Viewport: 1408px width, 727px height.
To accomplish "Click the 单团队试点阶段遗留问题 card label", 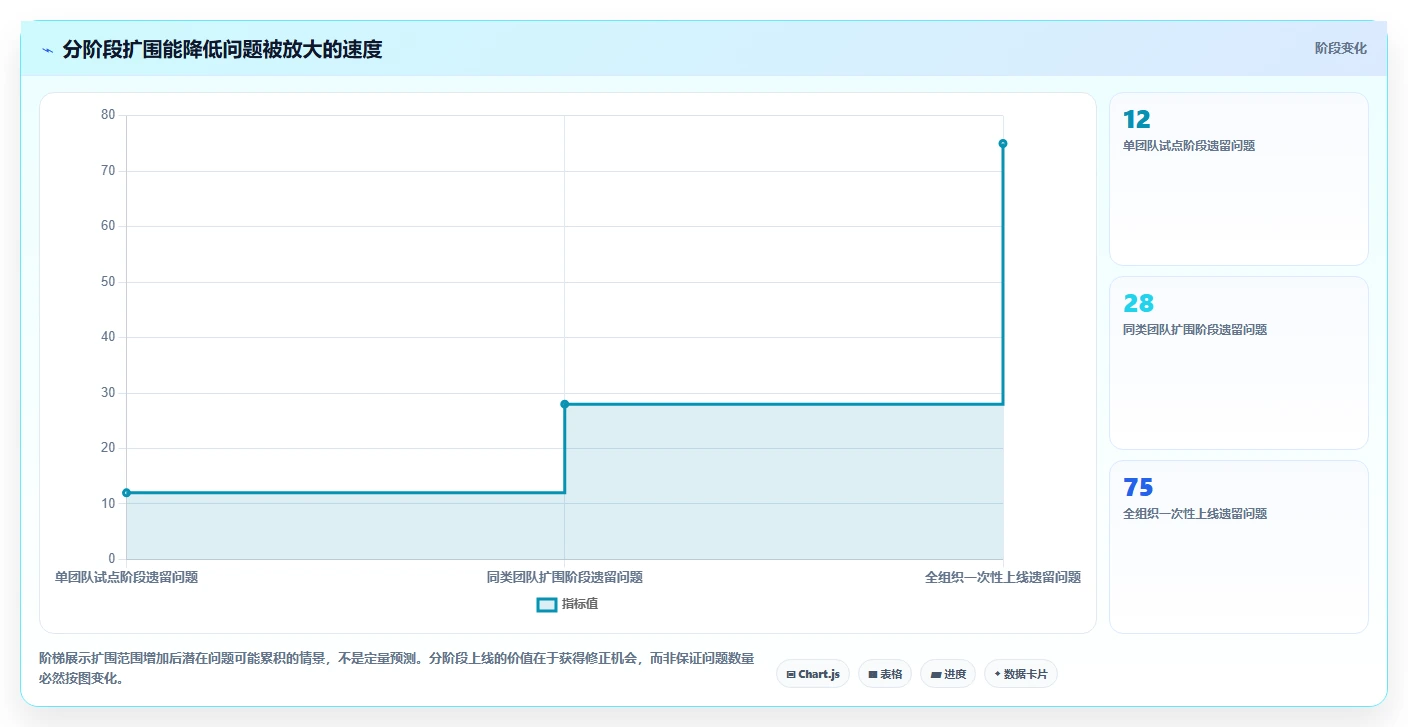I will tap(1189, 146).
